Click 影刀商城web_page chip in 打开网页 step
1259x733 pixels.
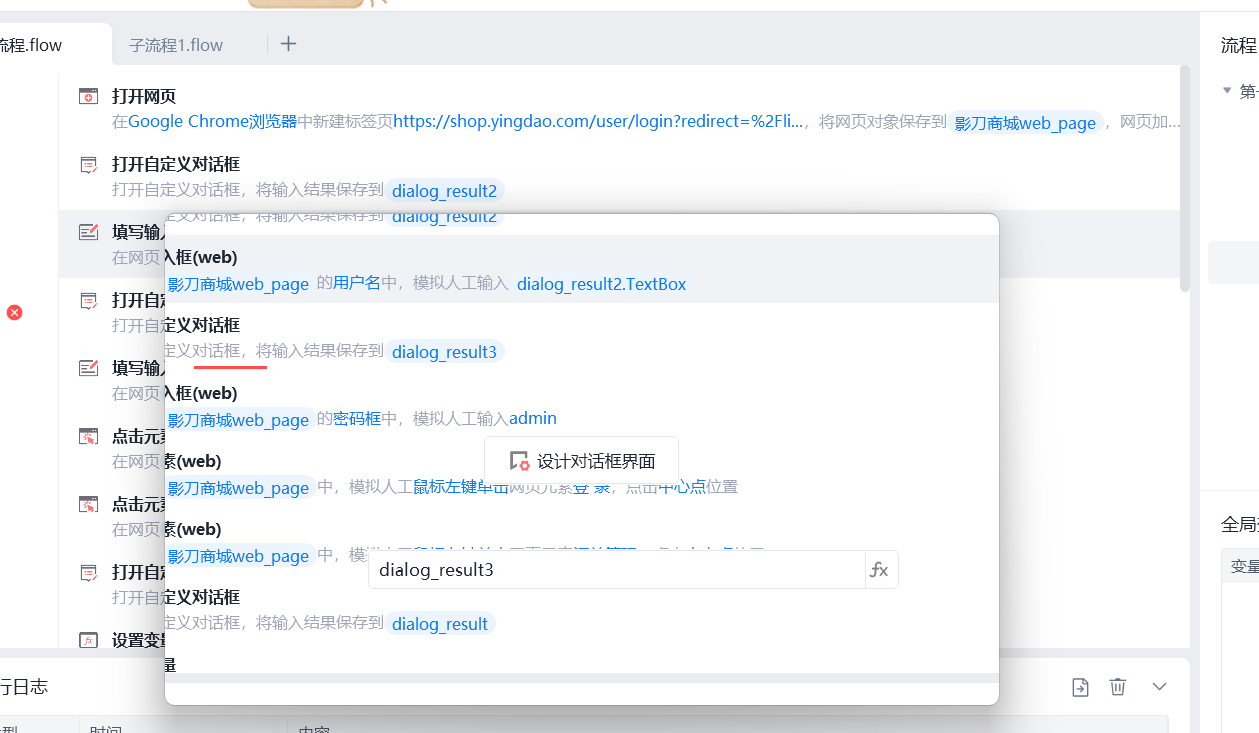[x=1025, y=123]
